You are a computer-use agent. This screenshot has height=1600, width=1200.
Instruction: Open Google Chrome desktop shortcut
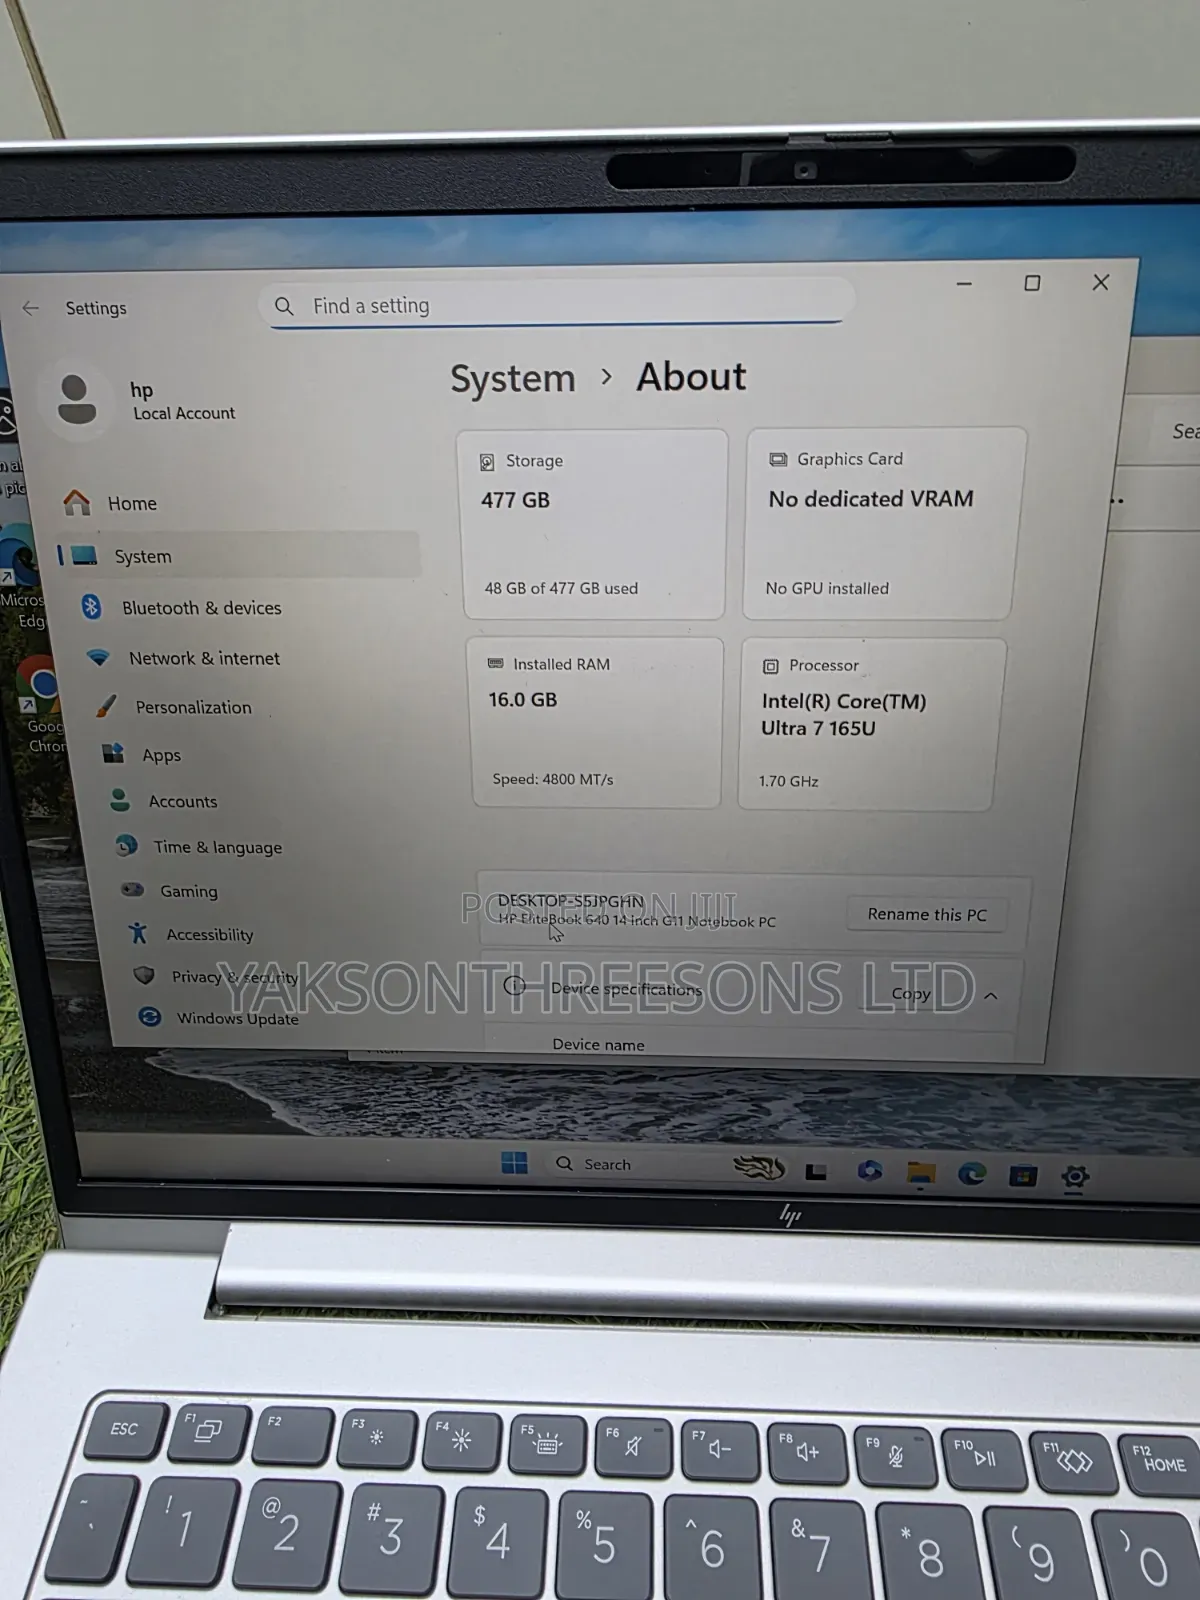click(x=42, y=705)
